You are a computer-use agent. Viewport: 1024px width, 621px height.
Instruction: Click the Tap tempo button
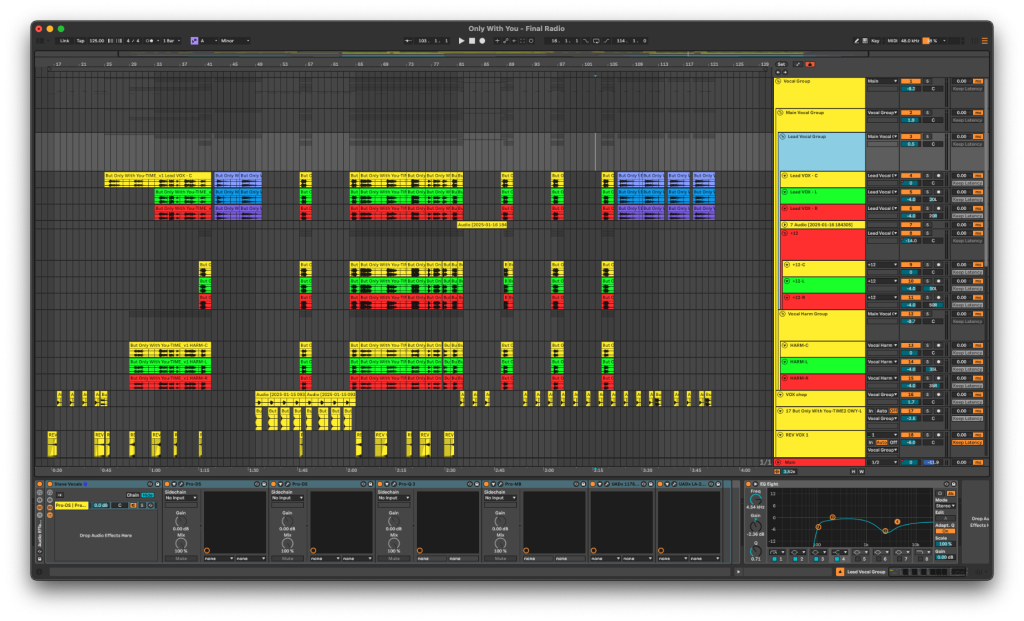pyautogui.click(x=80, y=41)
